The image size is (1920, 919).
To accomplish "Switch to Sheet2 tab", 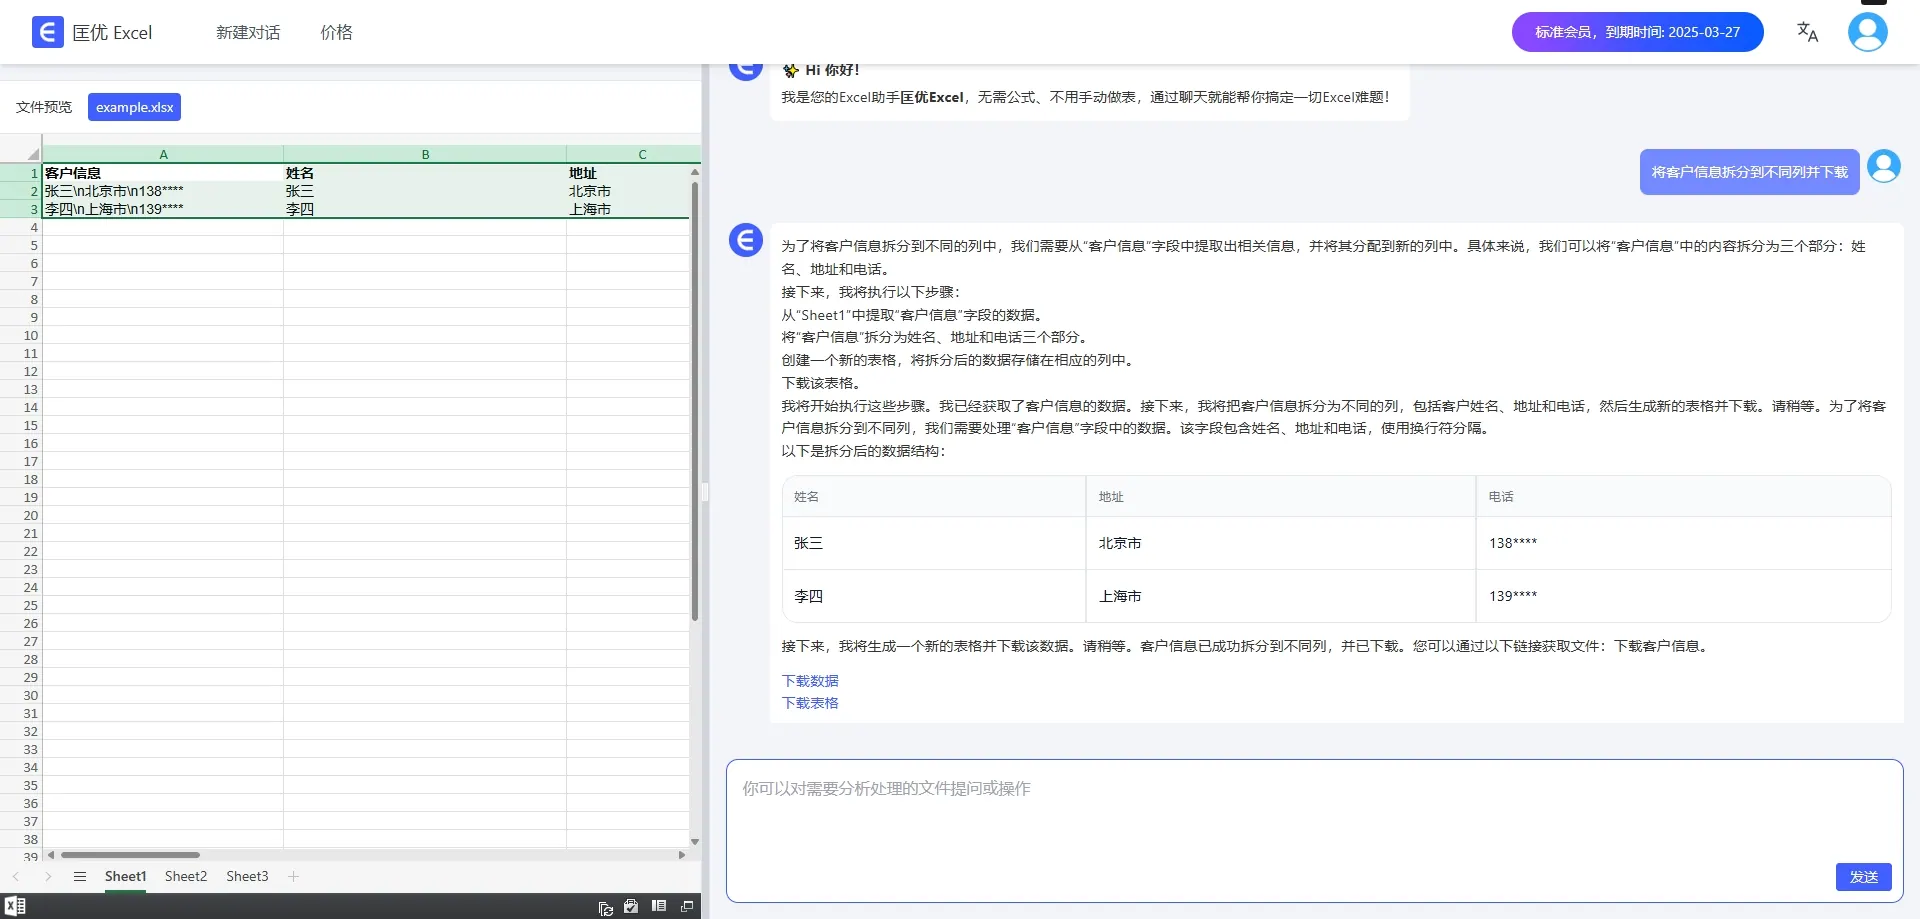I will click(186, 876).
